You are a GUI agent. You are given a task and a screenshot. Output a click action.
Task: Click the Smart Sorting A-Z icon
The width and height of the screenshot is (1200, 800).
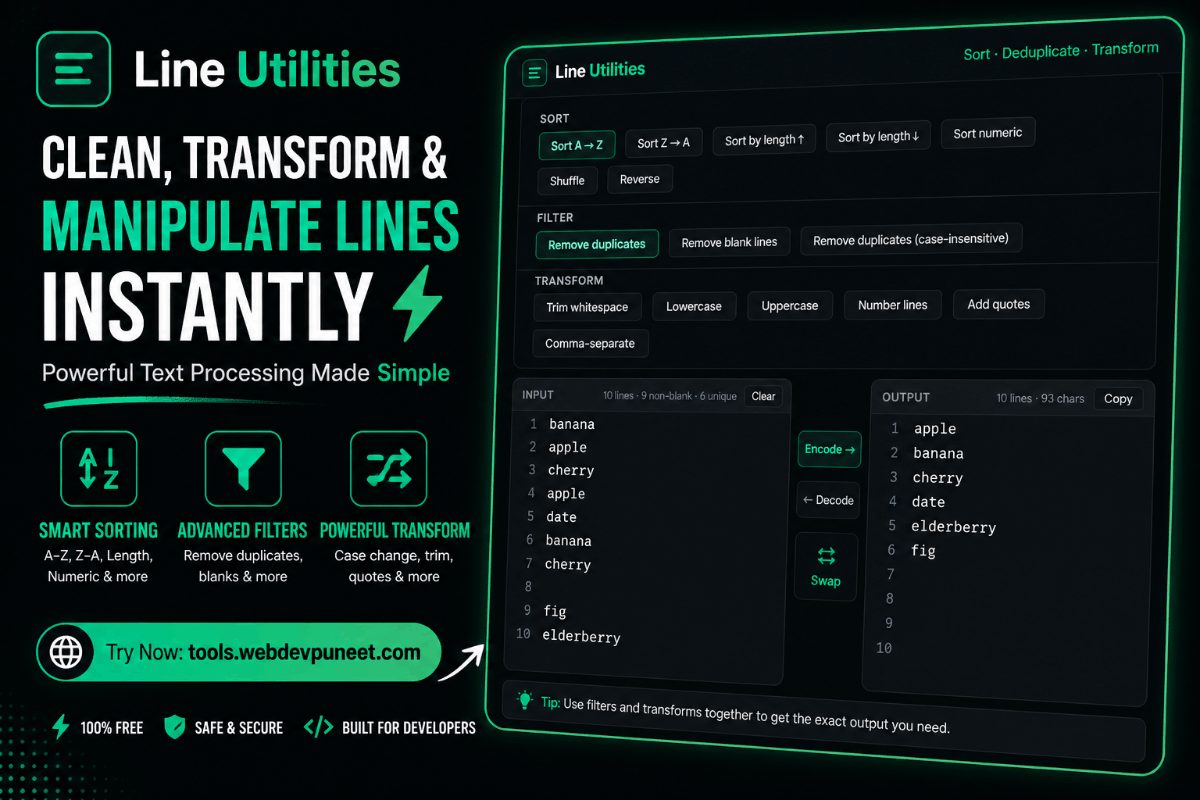pos(98,469)
